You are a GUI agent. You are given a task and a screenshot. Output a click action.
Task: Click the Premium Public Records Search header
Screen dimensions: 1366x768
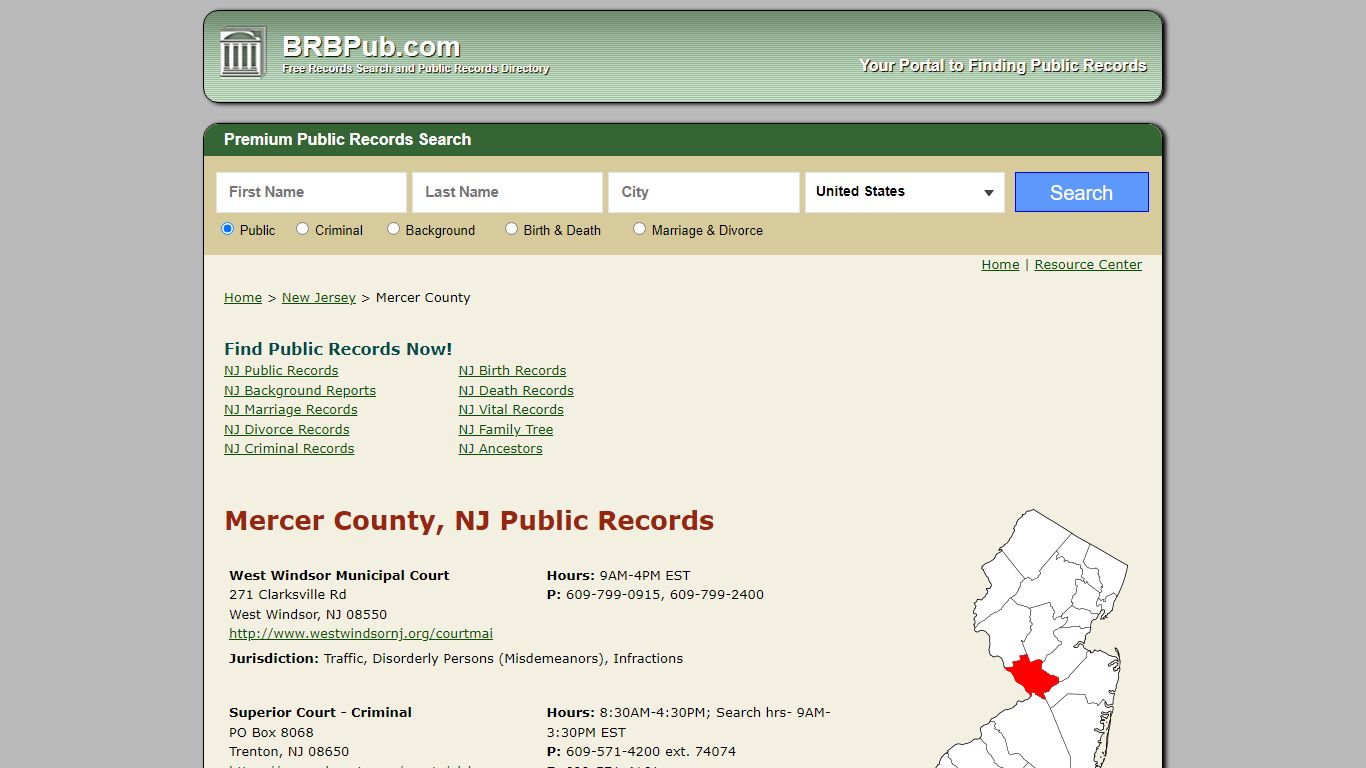(x=347, y=140)
